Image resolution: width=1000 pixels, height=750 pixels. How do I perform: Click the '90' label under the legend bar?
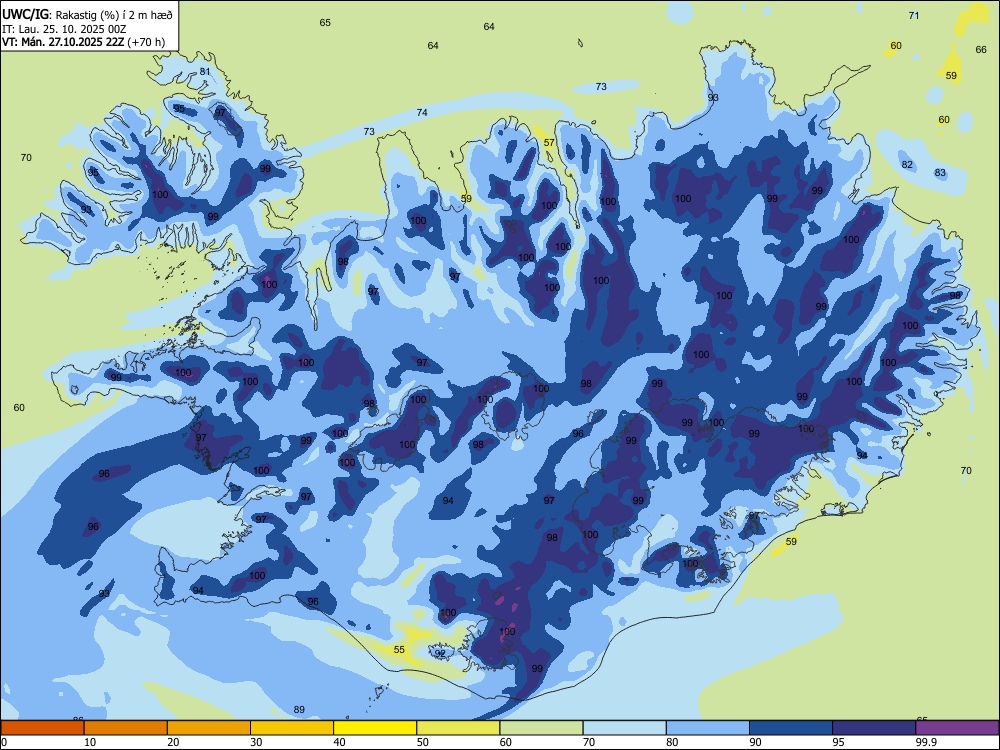coord(755,742)
